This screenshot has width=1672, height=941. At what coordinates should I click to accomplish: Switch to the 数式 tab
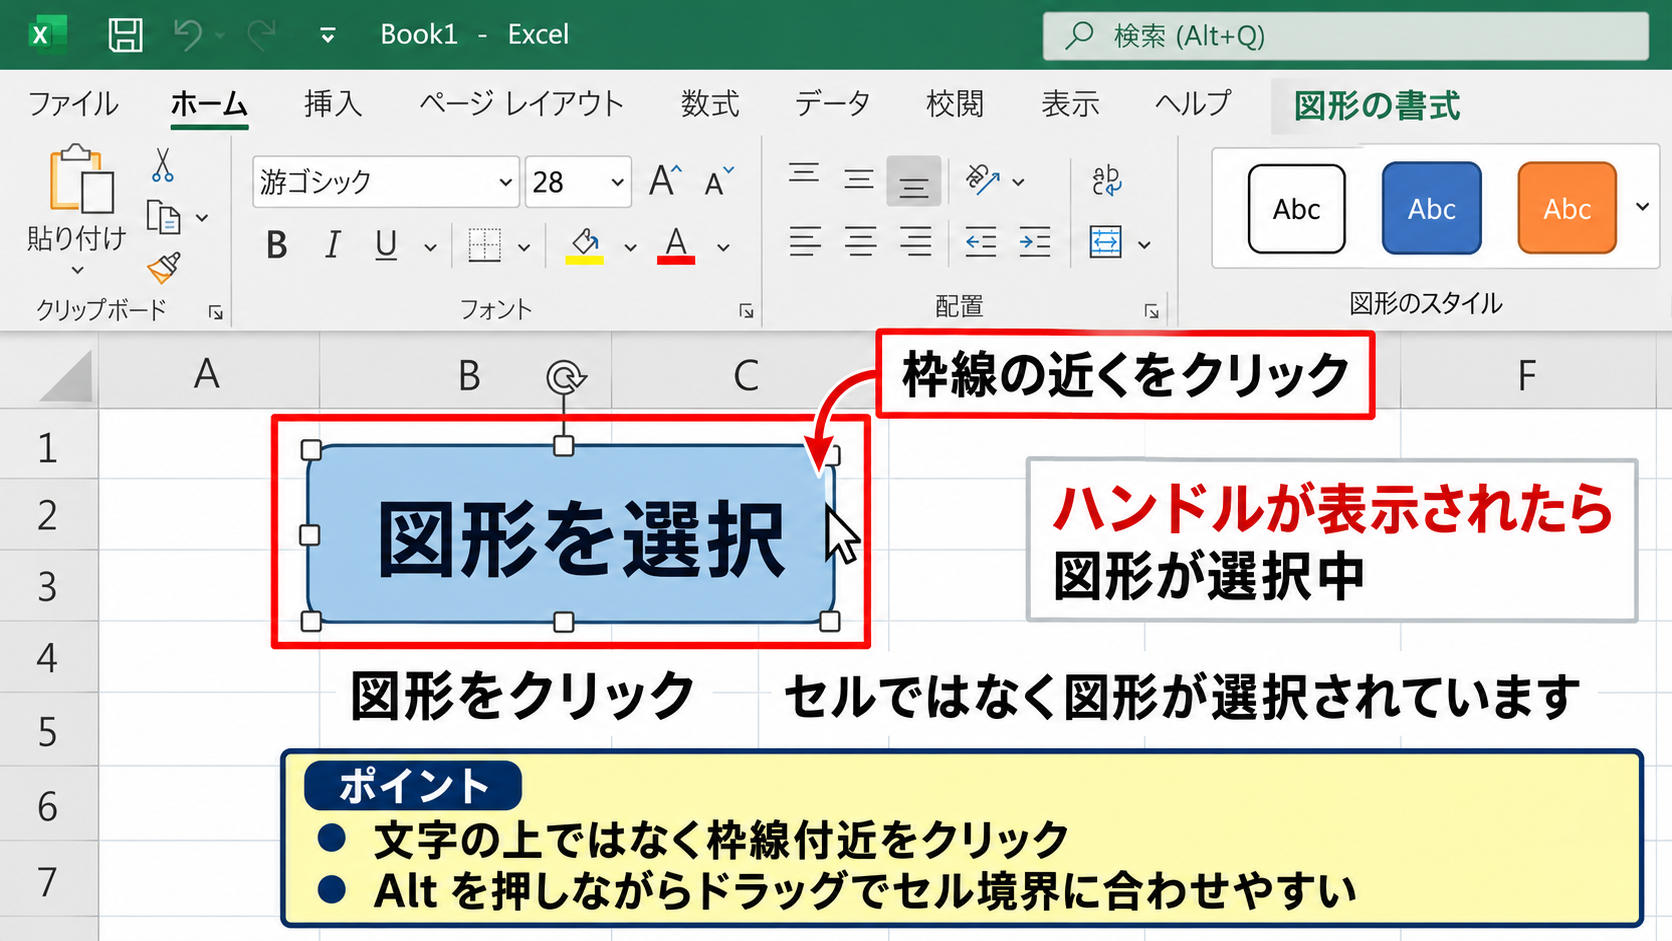pyautogui.click(x=710, y=104)
